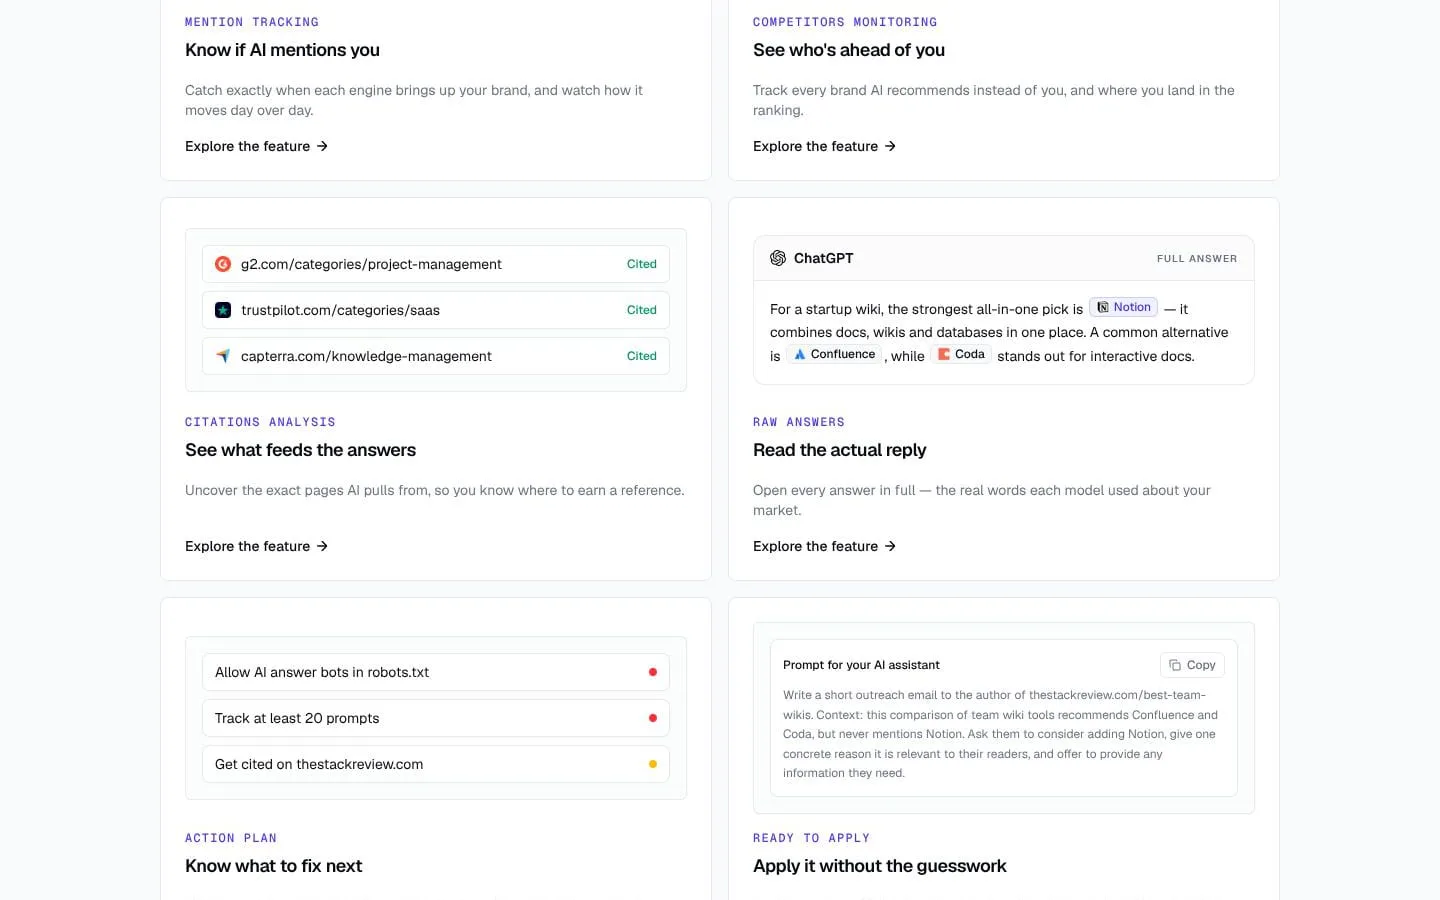Open the trustpilot.com/categories/saas citation row

436,310
